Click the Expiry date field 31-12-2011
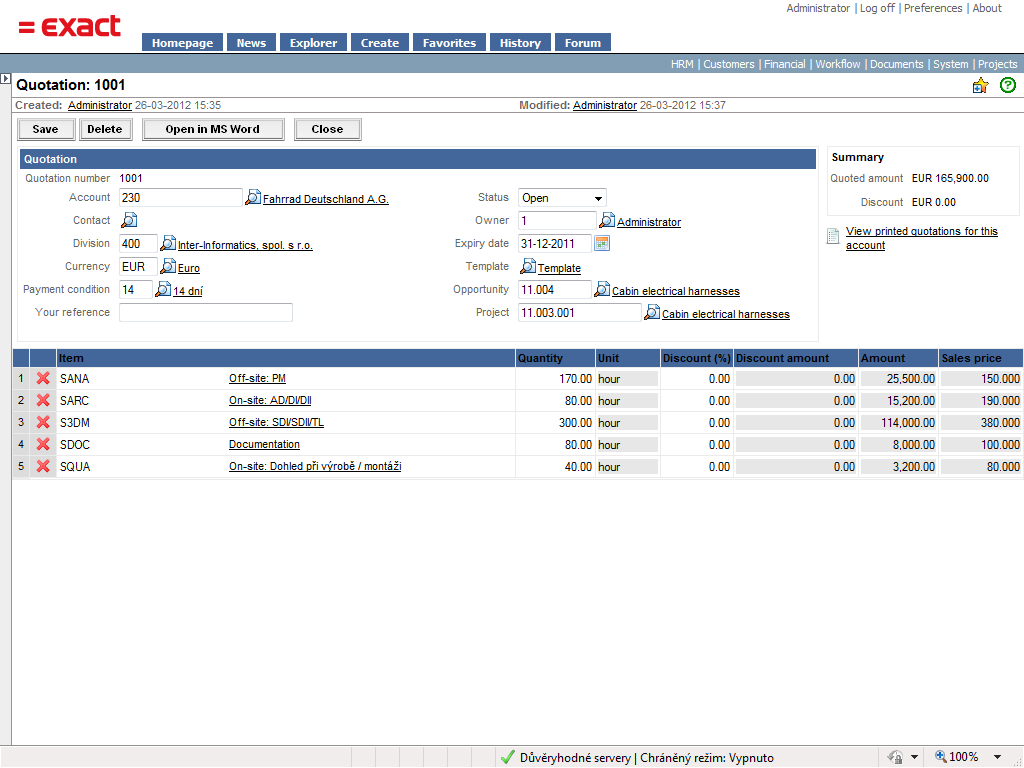Screen dimensions: 1024x768 [x=555, y=244]
